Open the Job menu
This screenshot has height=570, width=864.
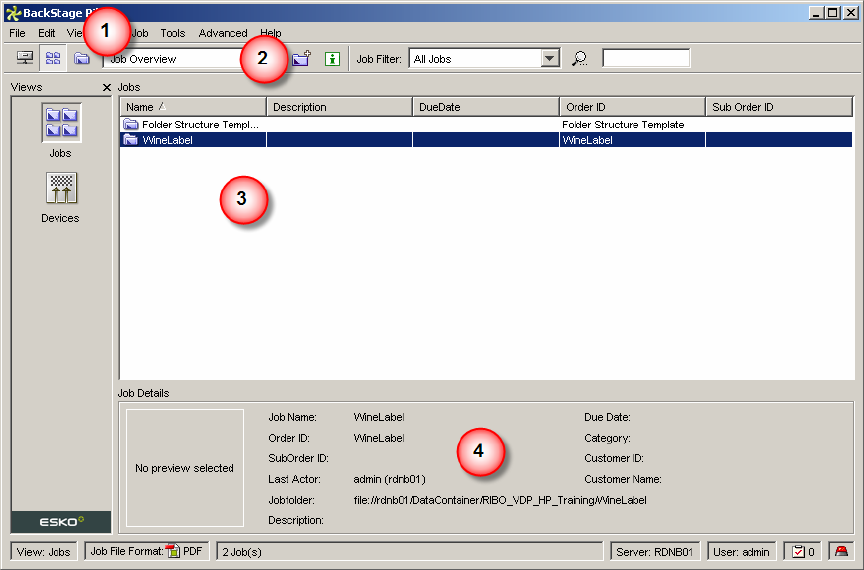139,33
